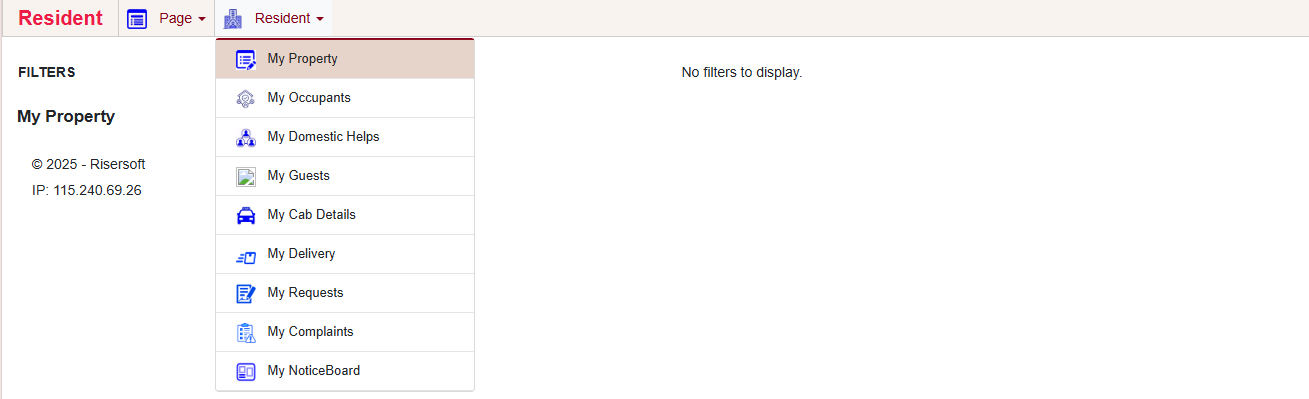1309x399 pixels.
Task: Click the Resident brand link
Action: 60,18
